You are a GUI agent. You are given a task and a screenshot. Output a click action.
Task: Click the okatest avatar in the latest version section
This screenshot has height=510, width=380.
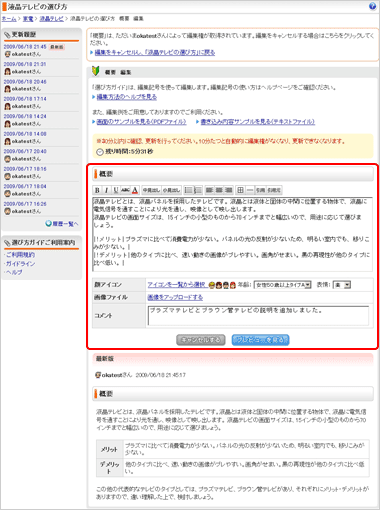coord(98,375)
